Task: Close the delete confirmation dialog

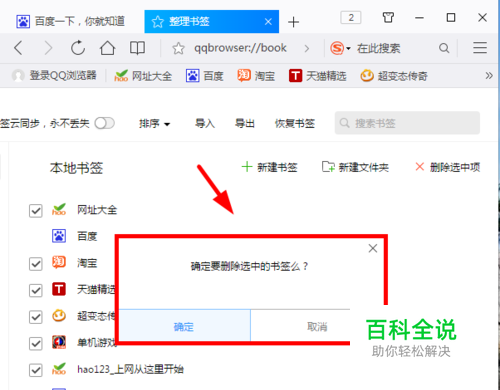Action: [x=373, y=248]
